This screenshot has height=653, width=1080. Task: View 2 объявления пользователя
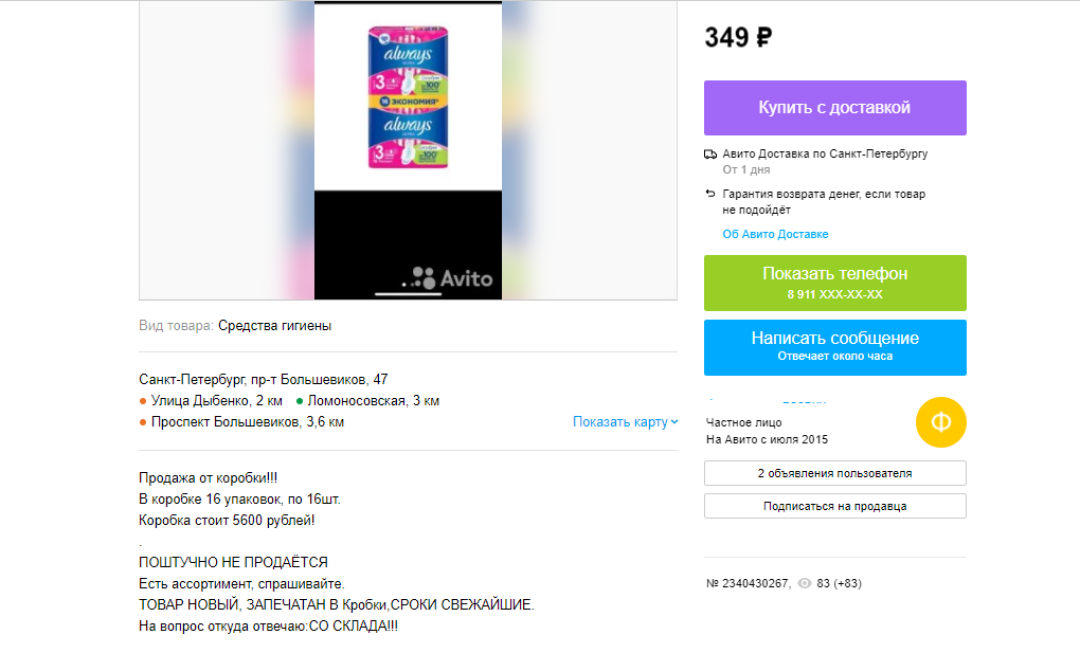pos(835,473)
